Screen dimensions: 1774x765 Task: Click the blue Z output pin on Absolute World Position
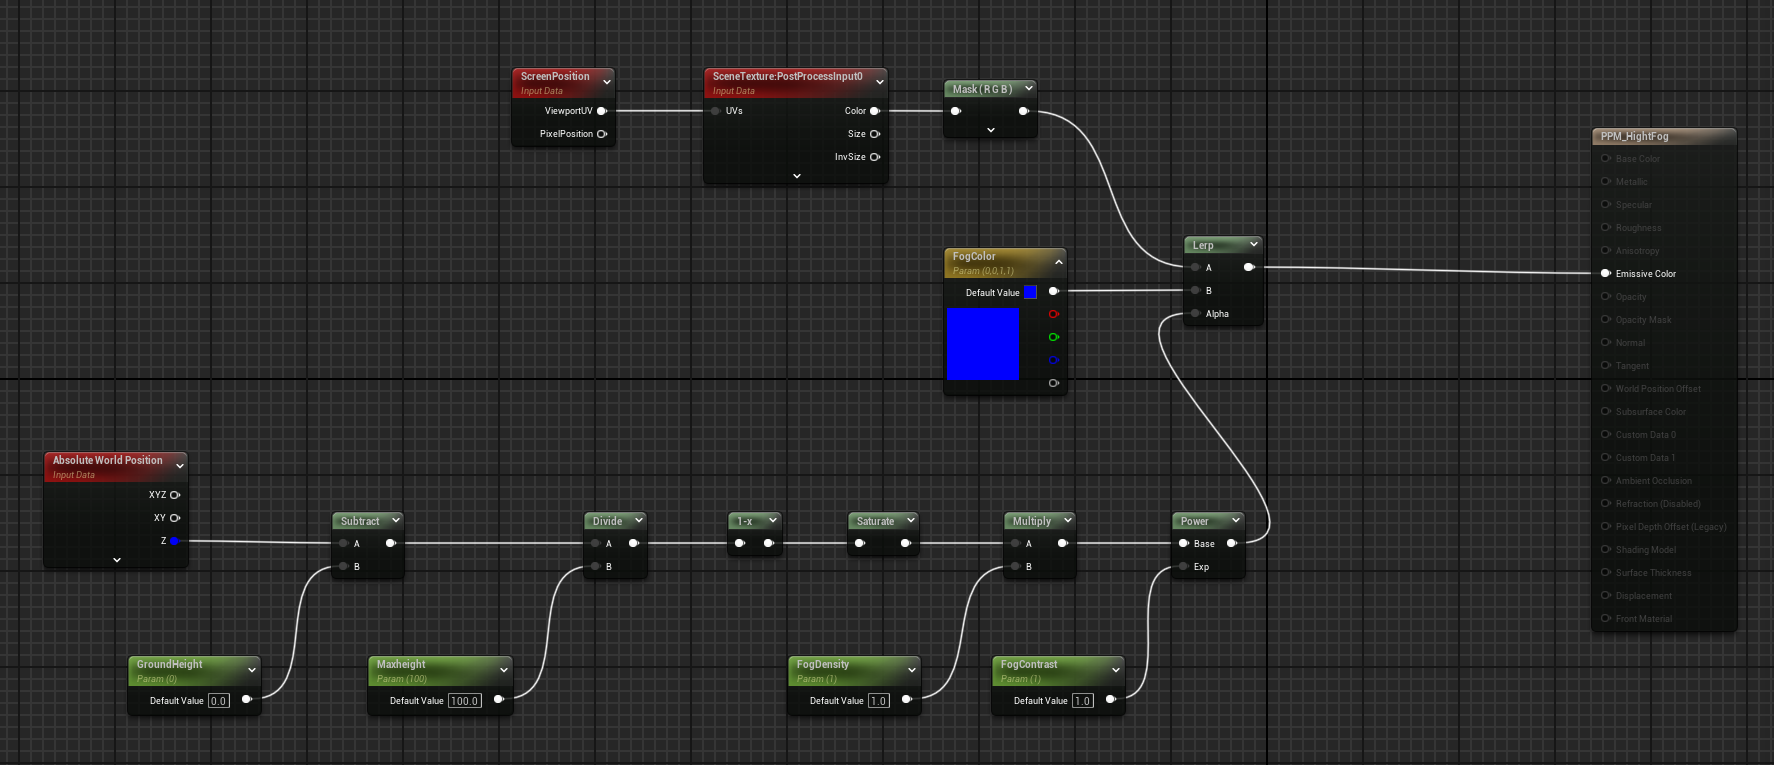pos(174,541)
